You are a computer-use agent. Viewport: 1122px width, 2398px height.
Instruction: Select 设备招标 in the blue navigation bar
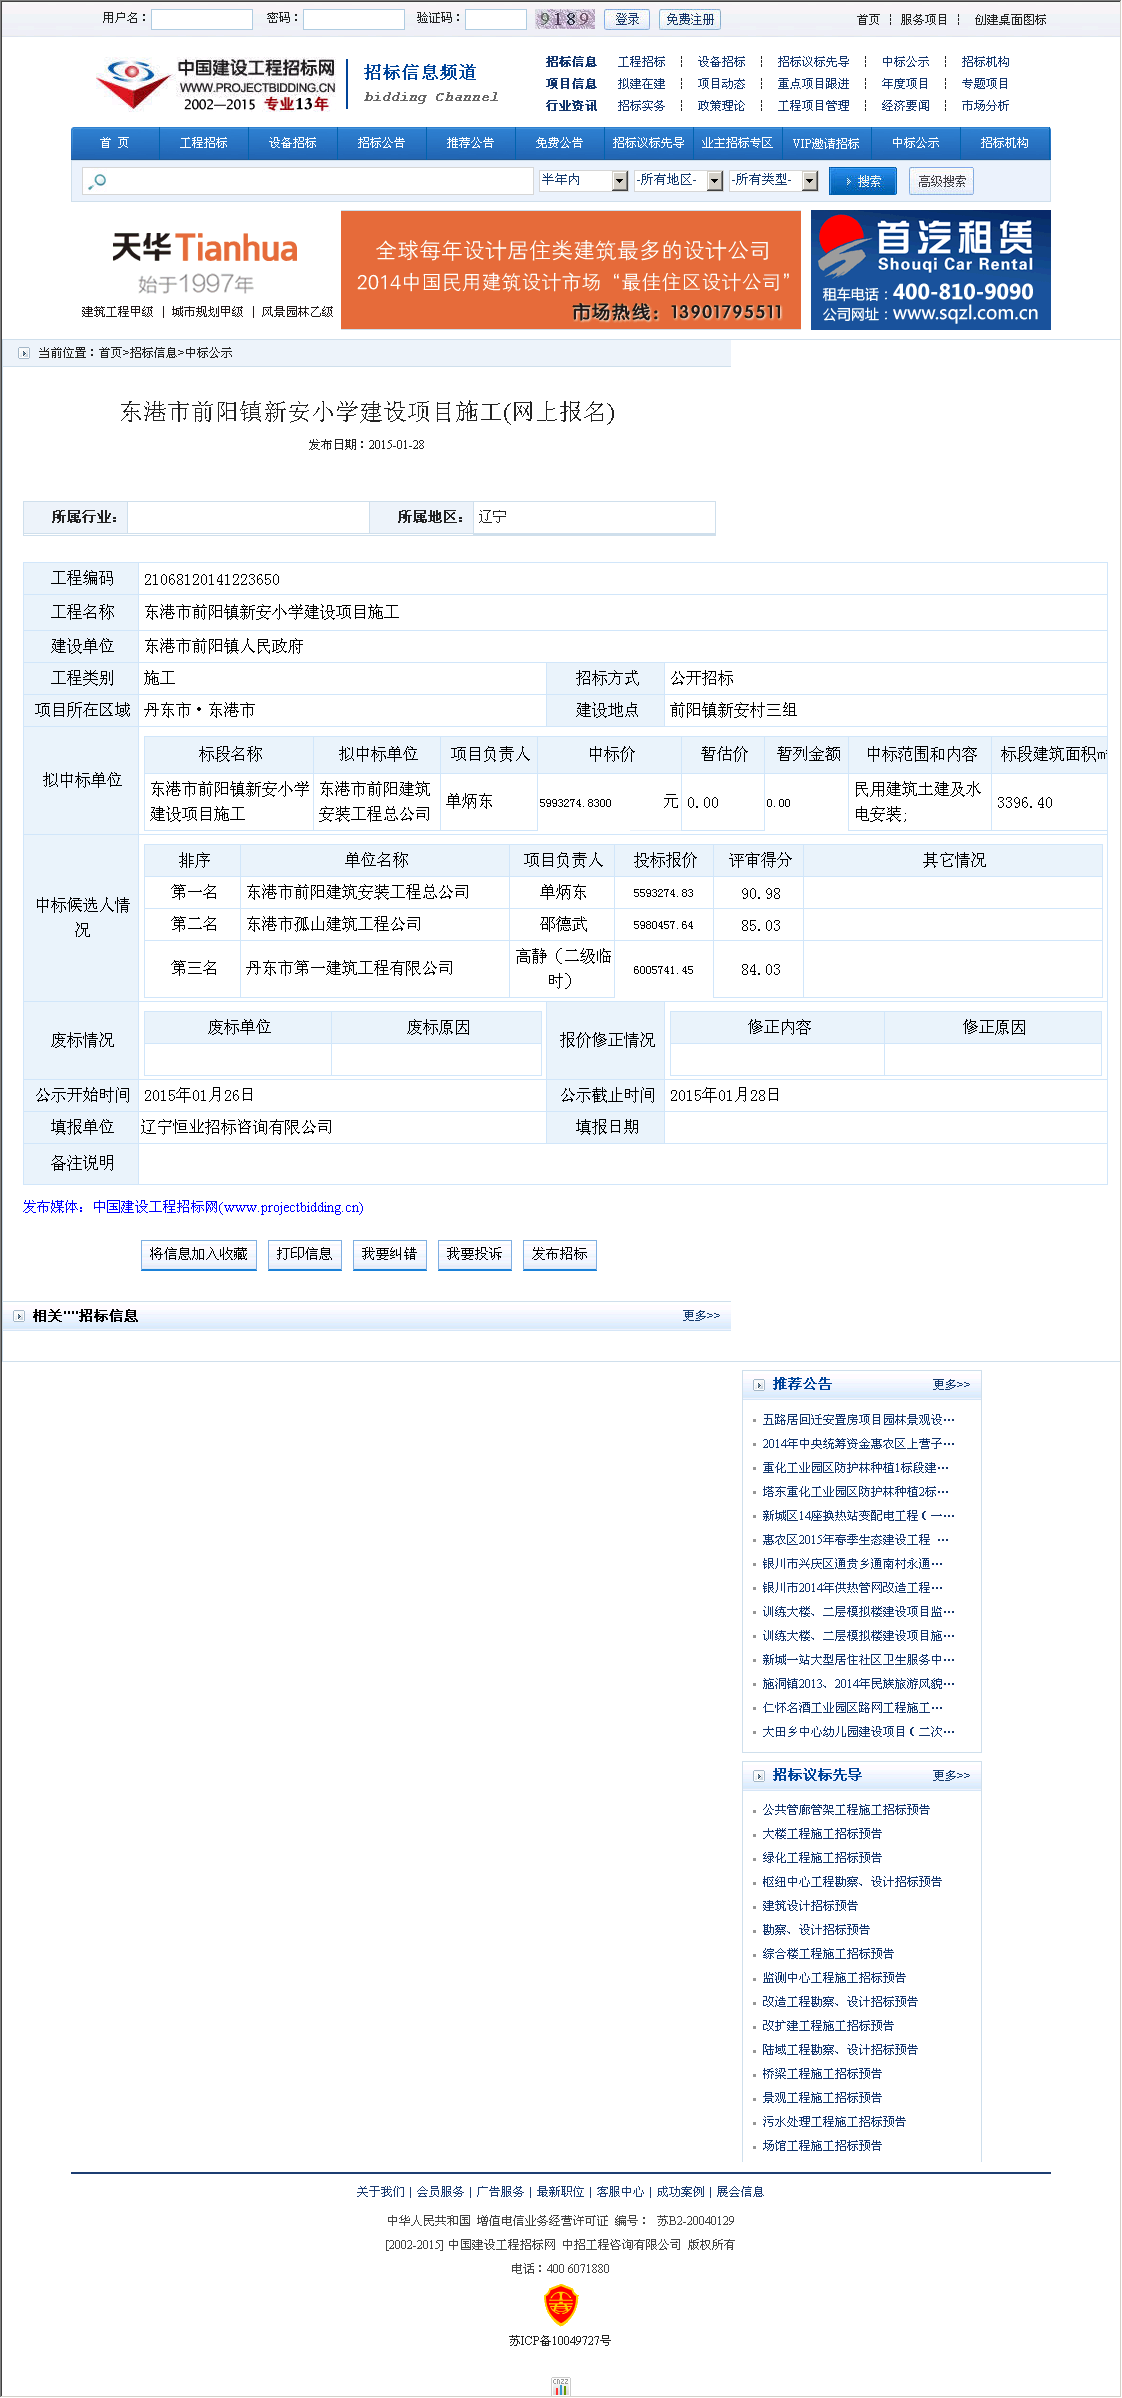(293, 143)
